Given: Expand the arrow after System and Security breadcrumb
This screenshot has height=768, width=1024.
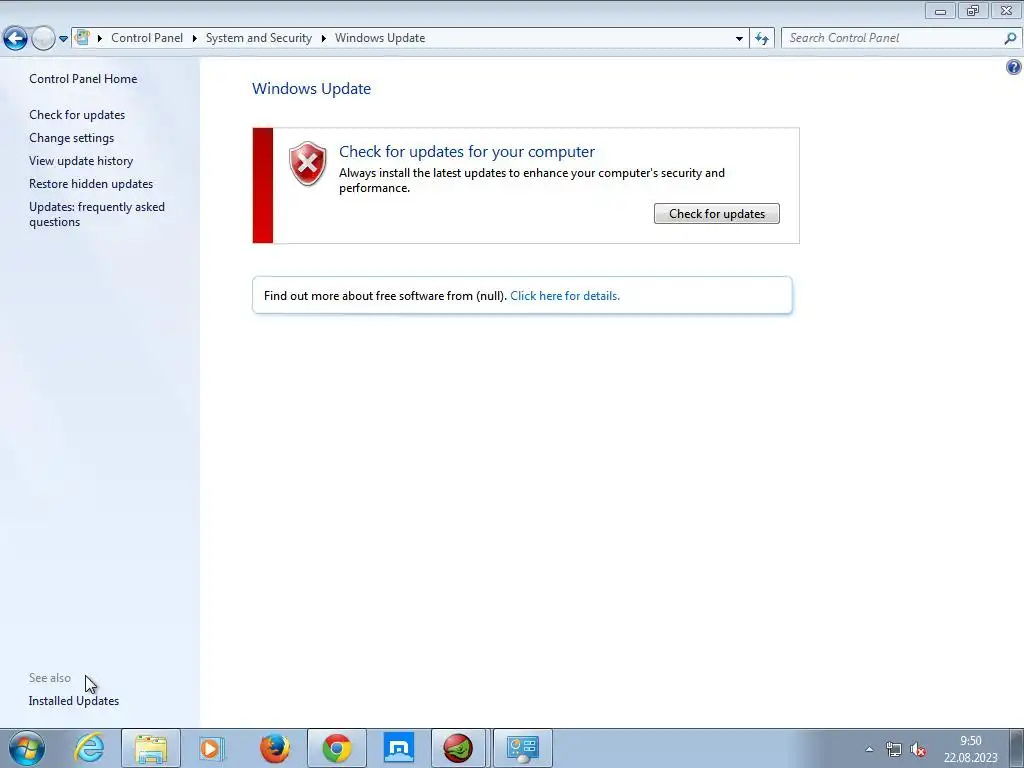Looking at the screenshot, I should tap(323, 38).
